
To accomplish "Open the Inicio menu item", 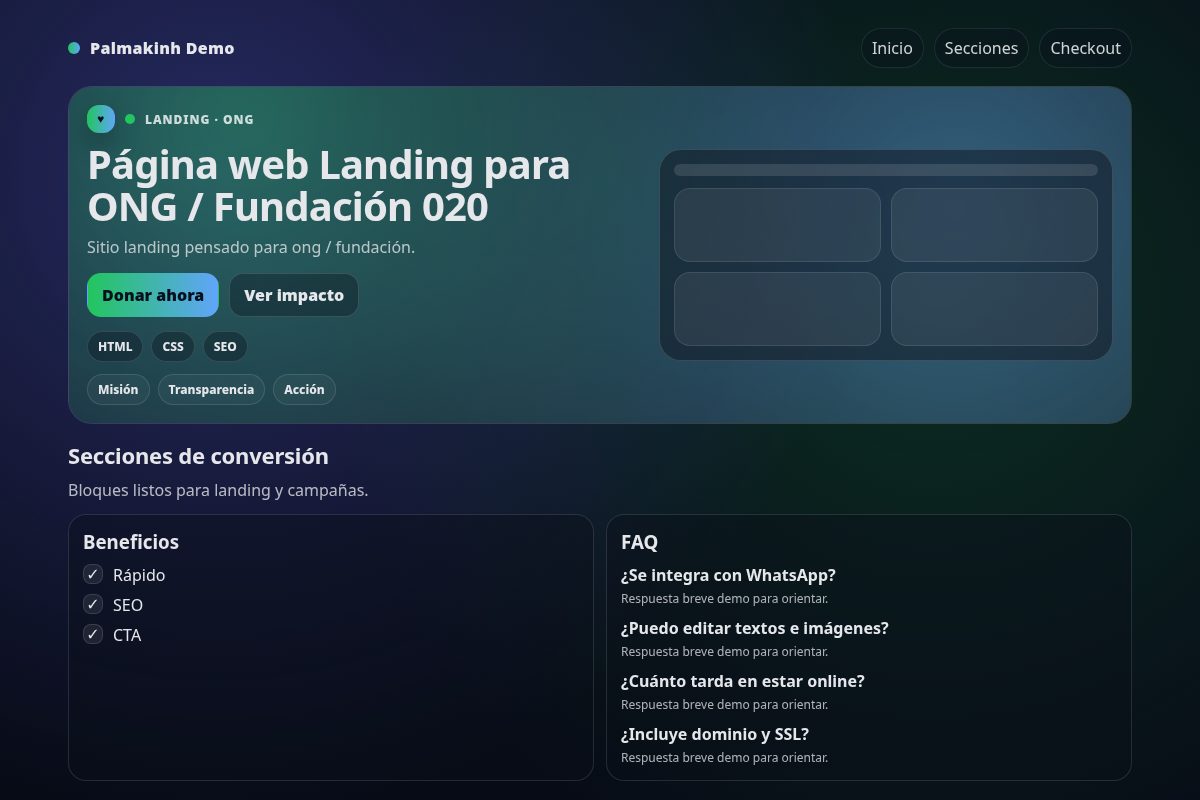I will coord(891,47).
